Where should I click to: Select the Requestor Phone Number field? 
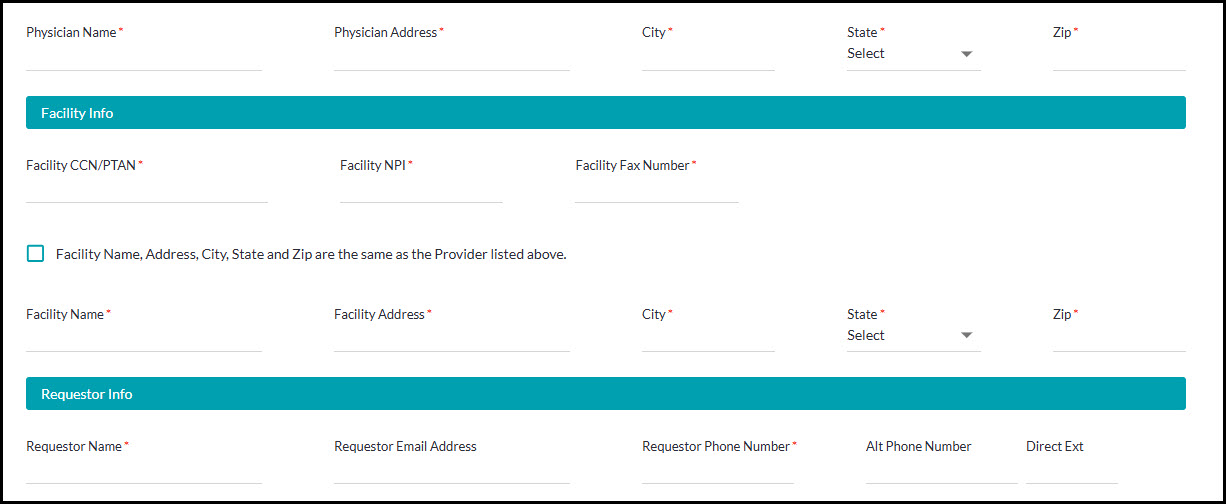(717, 470)
